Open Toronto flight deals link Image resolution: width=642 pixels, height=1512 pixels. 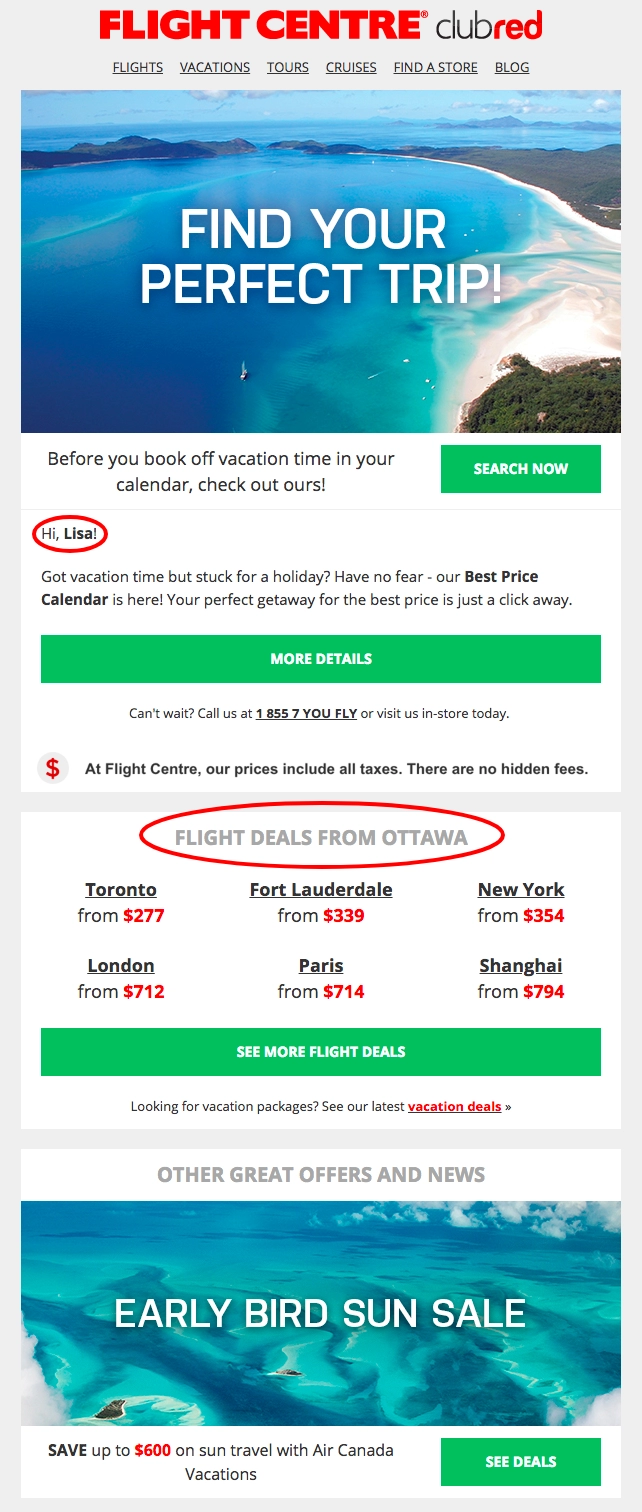(120, 889)
